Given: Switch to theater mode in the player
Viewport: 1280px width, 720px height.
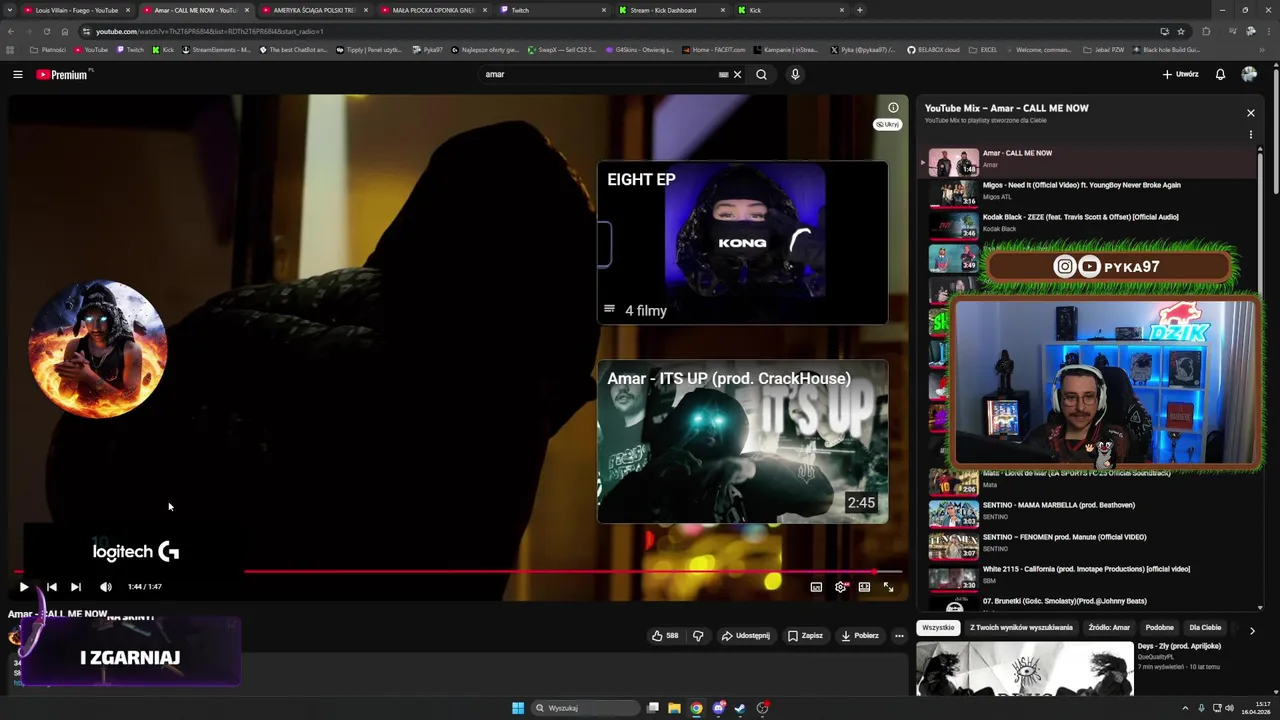Looking at the screenshot, I should pos(864,587).
